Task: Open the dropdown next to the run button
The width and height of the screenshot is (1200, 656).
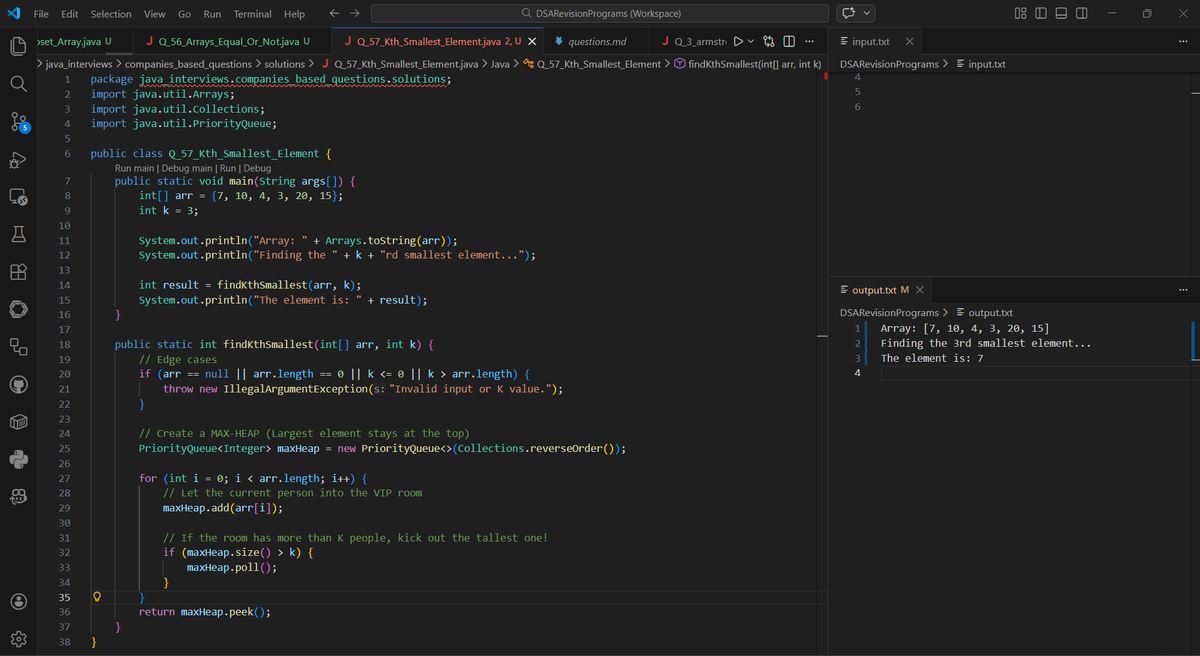Action: [x=752, y=42]
